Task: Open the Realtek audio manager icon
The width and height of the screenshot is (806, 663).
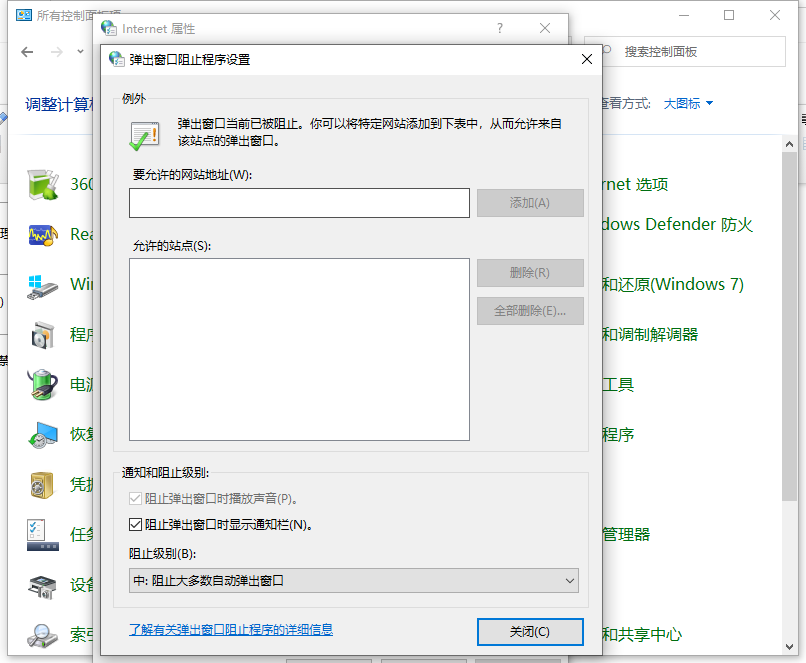Action: click(x=42, y=234)
